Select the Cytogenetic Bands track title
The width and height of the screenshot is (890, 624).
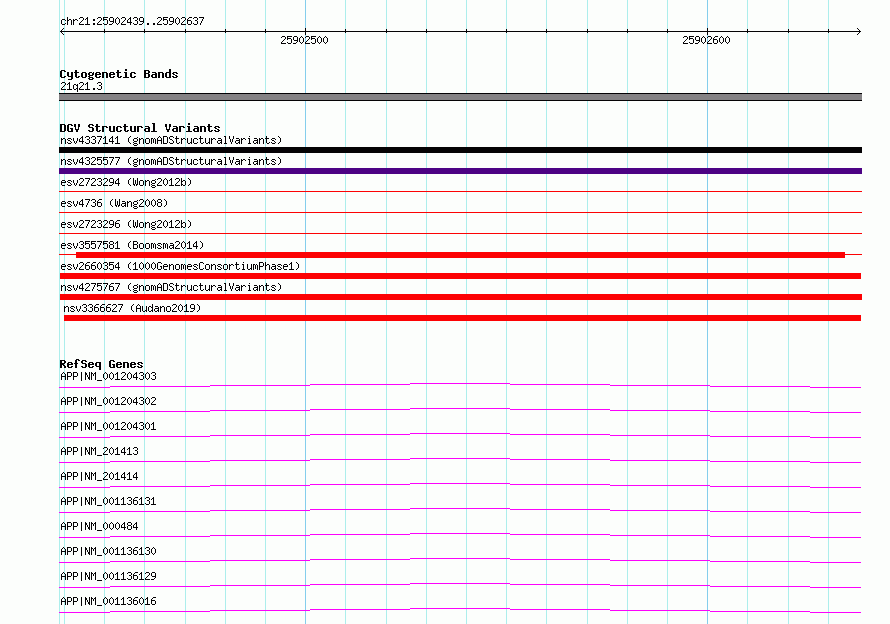tap(119, 74)
